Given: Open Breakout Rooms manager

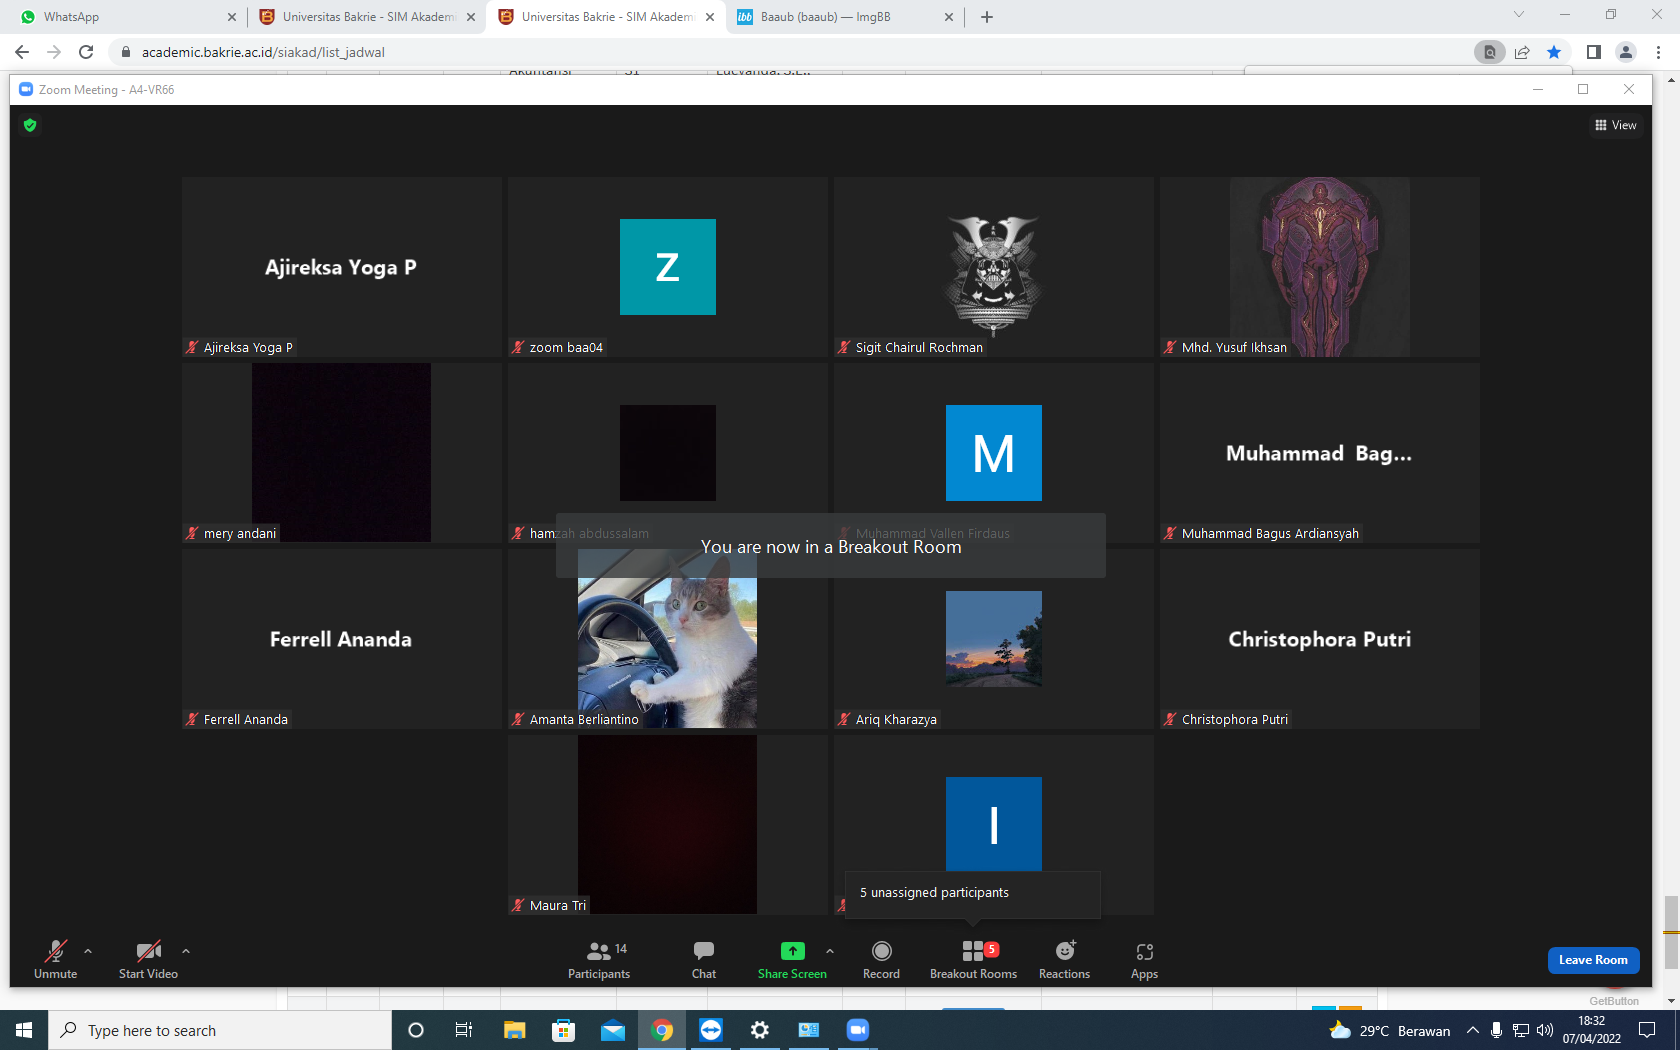Looking at the screenshot, I should pyautogui.click(x=973, y=959).
